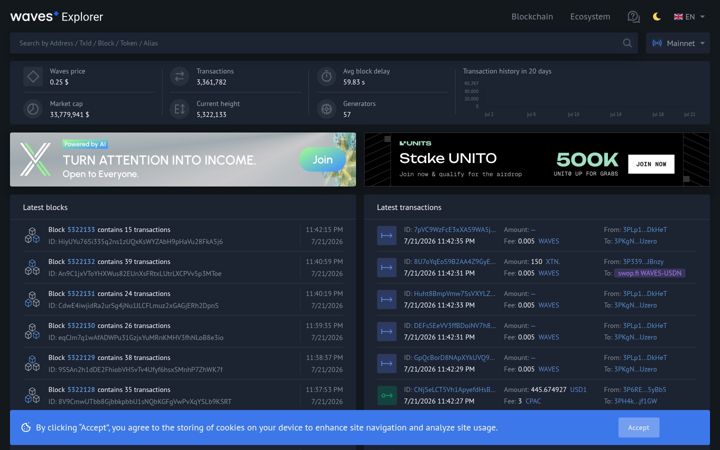Open block 5322131 link
This screenshot has width=720, height=450.
click(81, 293)
